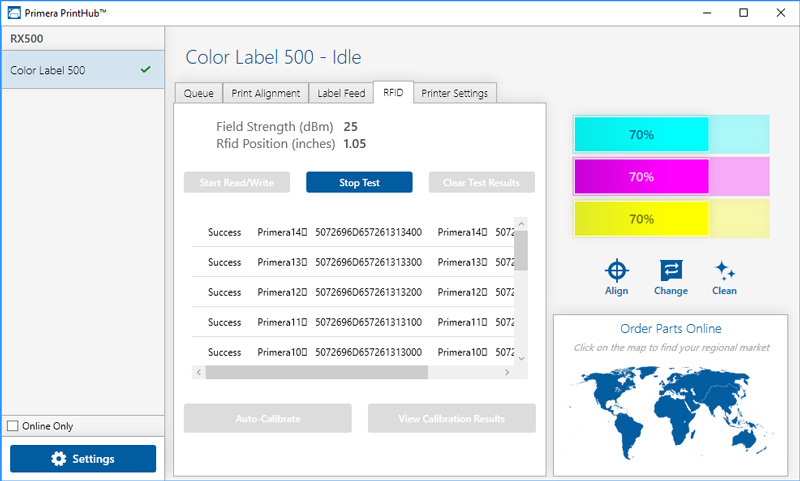Go to the Printer Settings tab
Screen dimensions: 800x481
[x=455, y=93]
